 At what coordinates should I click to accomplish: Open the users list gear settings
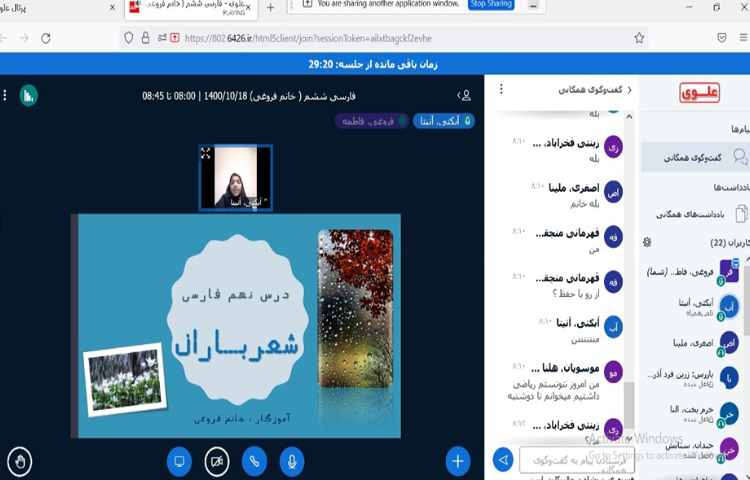pos(646,242)
